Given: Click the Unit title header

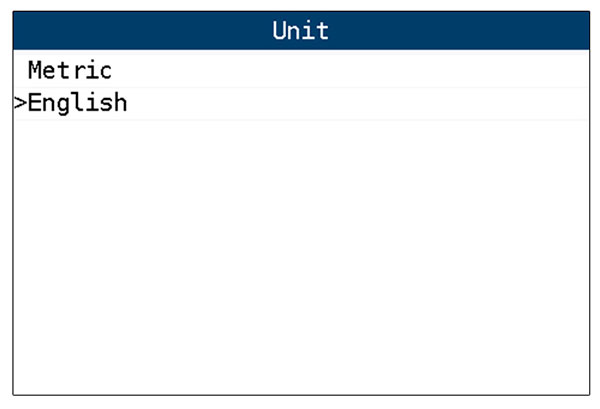Looking at the screenshot, I should 301,31.
